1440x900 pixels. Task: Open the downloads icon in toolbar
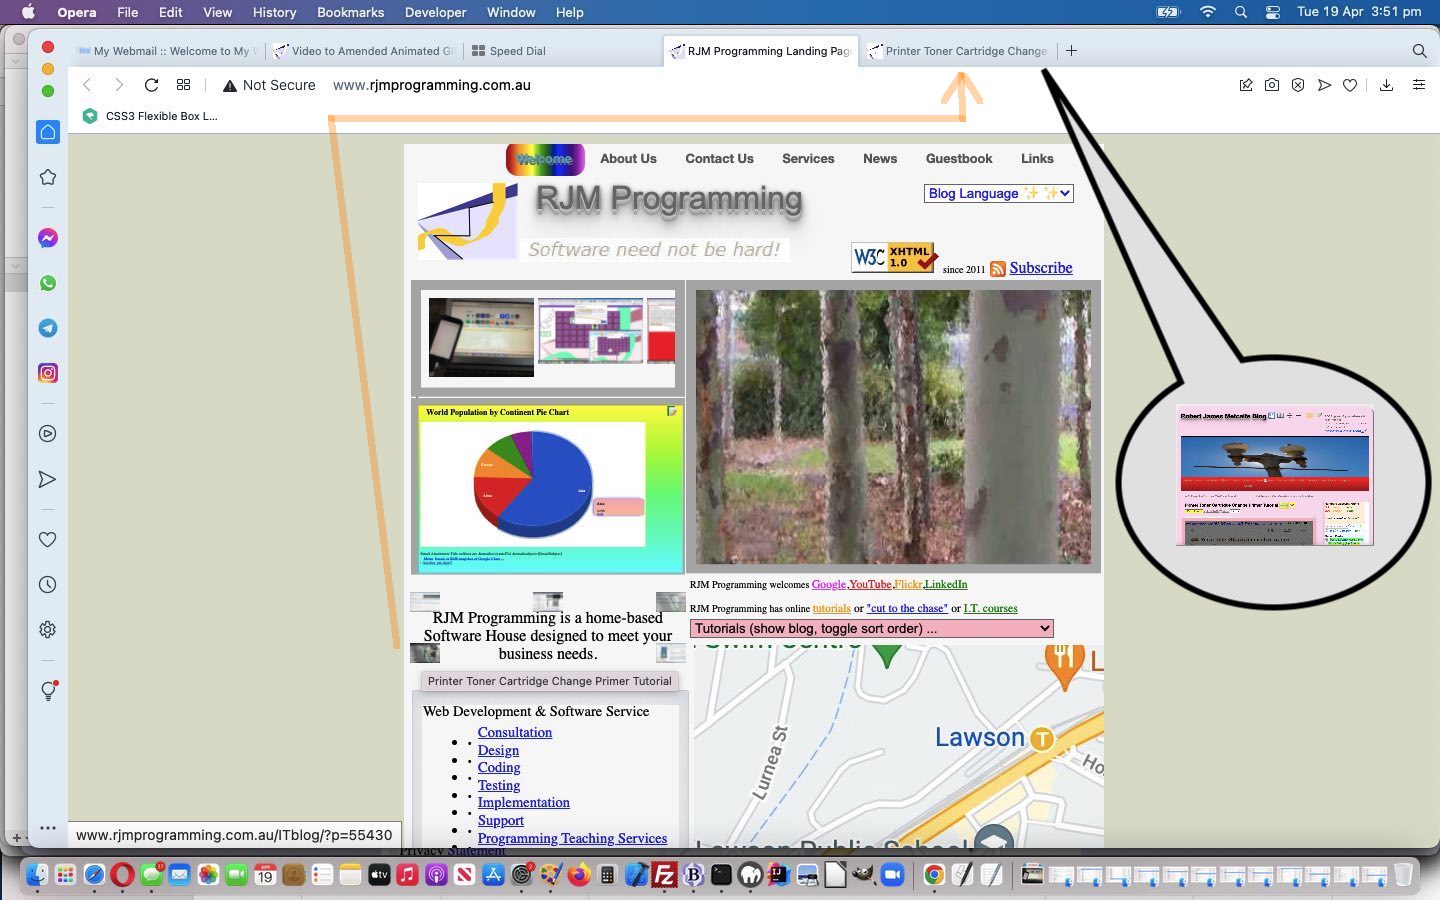pyautogui.click(x=1386, y=85)
